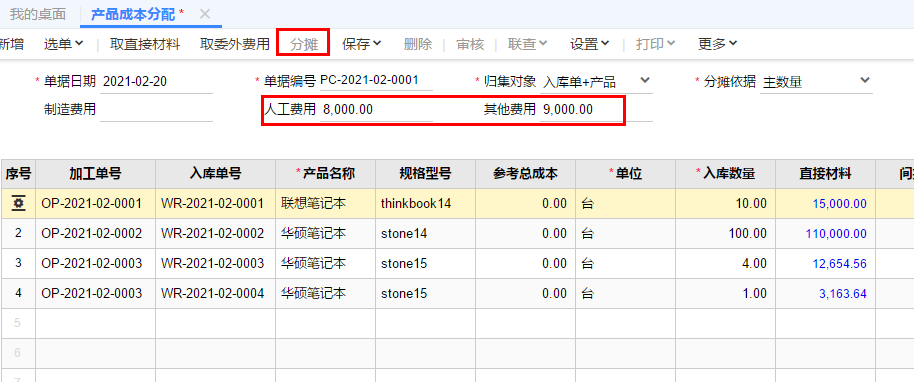Click the 3,163.64 direct material link
This screenshot has height=382, width=914.
pyautogui.click(x=843, y=294)
